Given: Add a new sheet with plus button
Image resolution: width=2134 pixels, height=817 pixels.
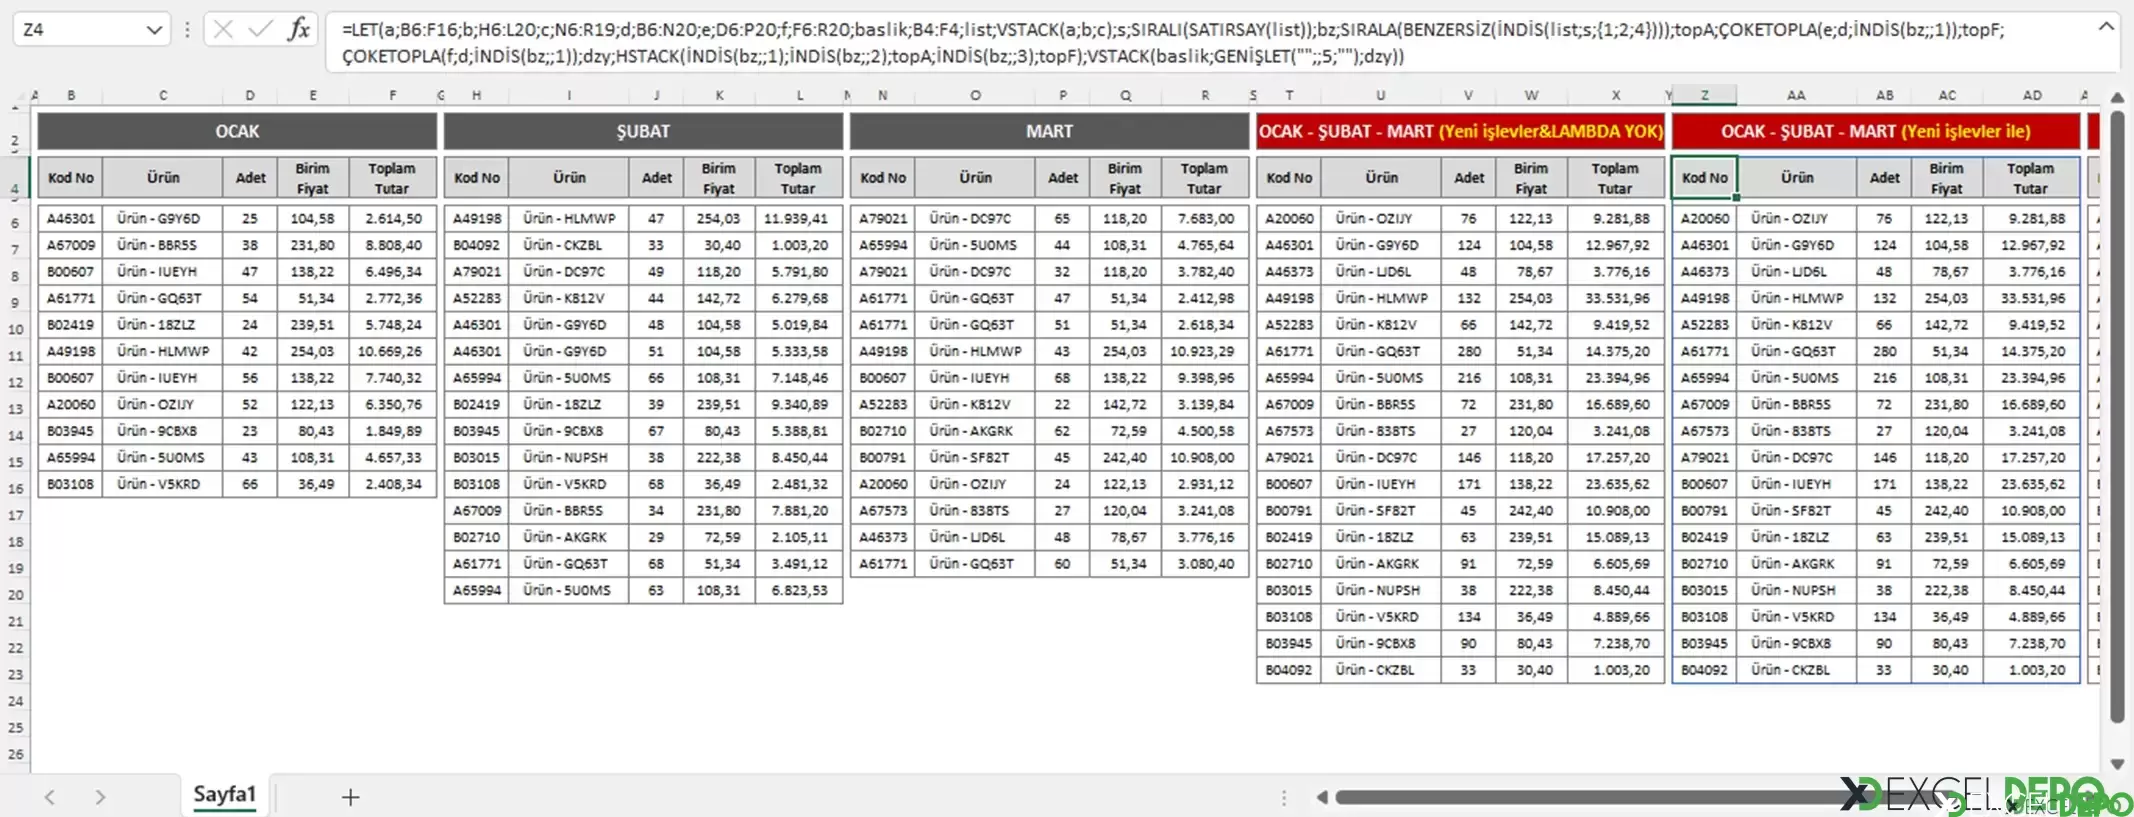Looking at the screenshot, I should click(x=350, y=797).
